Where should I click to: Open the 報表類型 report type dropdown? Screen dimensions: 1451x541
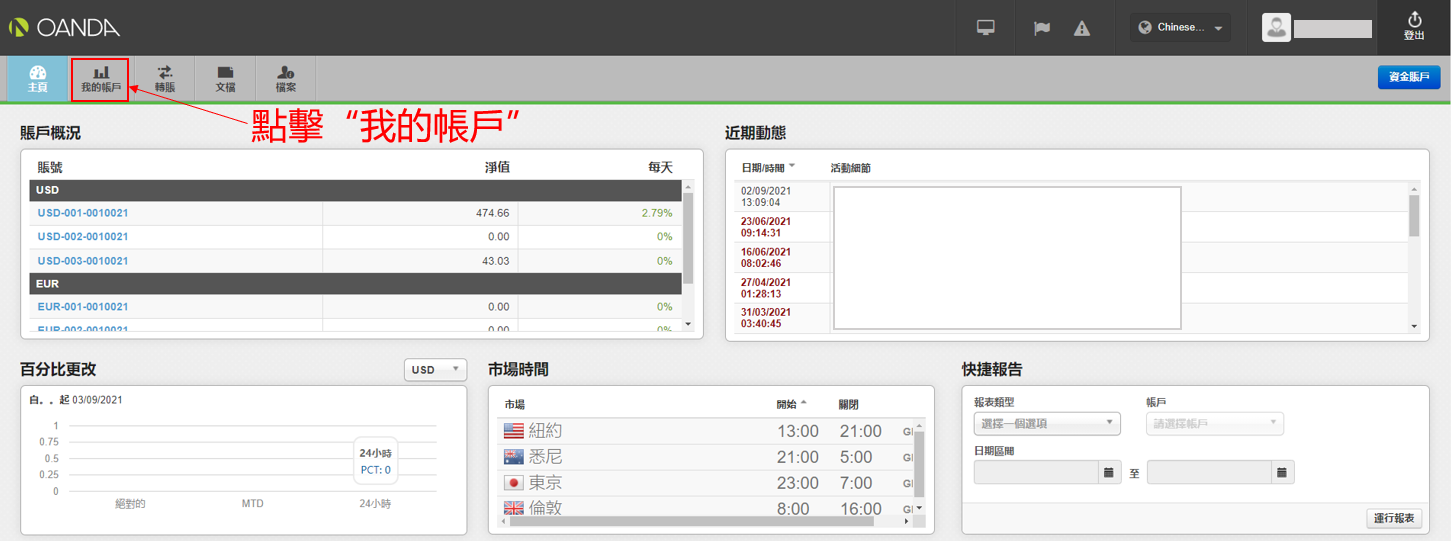1046,424
